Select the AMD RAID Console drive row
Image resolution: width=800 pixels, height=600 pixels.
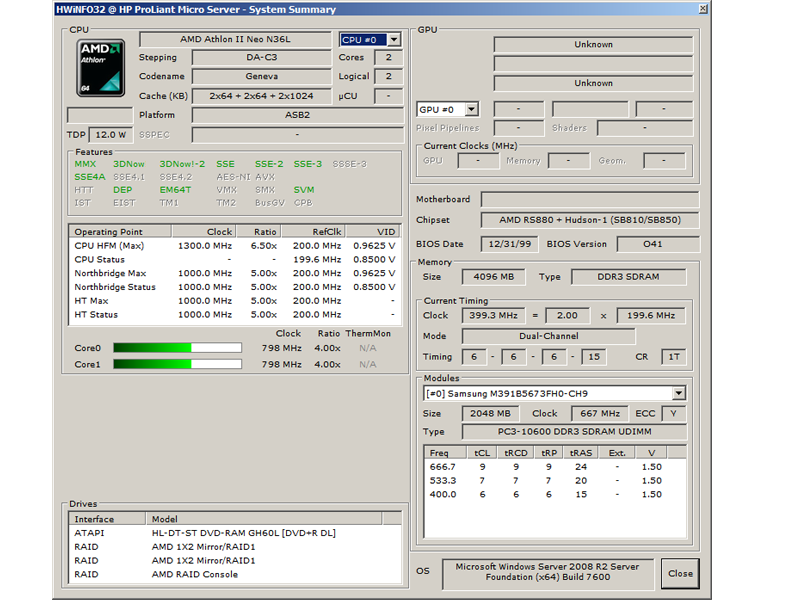click(x=235, y=574)
